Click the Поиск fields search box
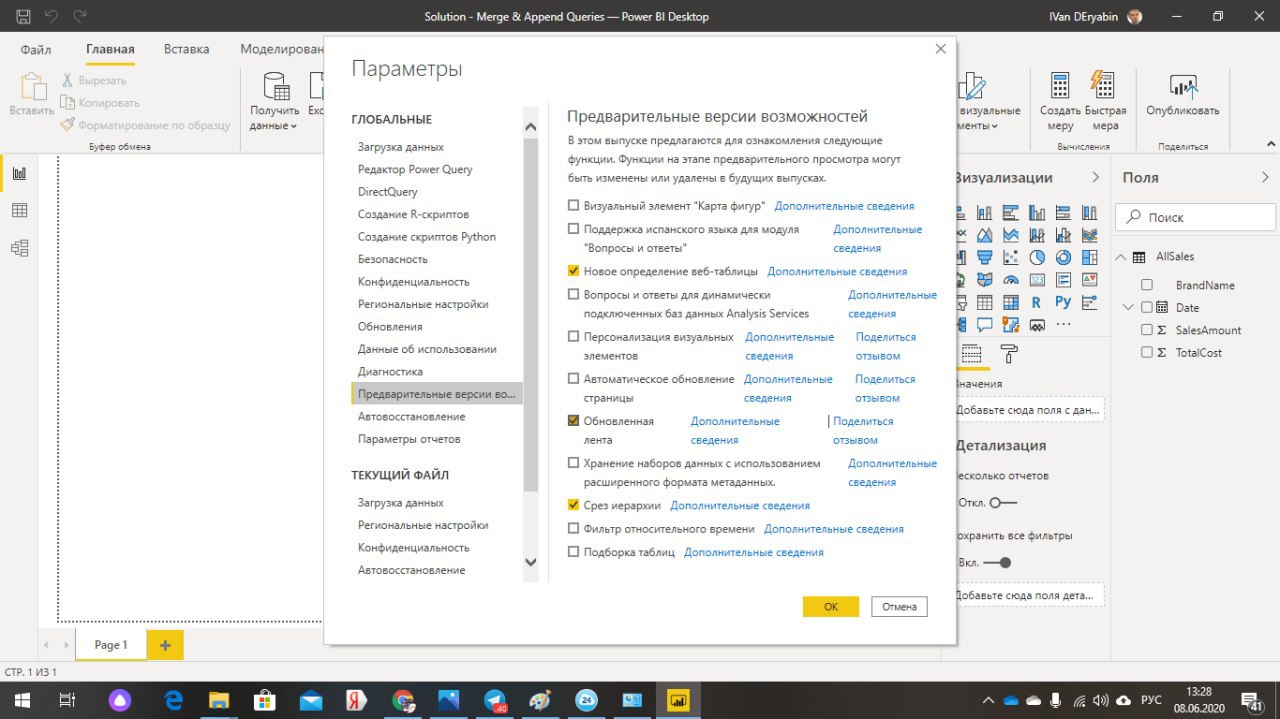 1195,217
